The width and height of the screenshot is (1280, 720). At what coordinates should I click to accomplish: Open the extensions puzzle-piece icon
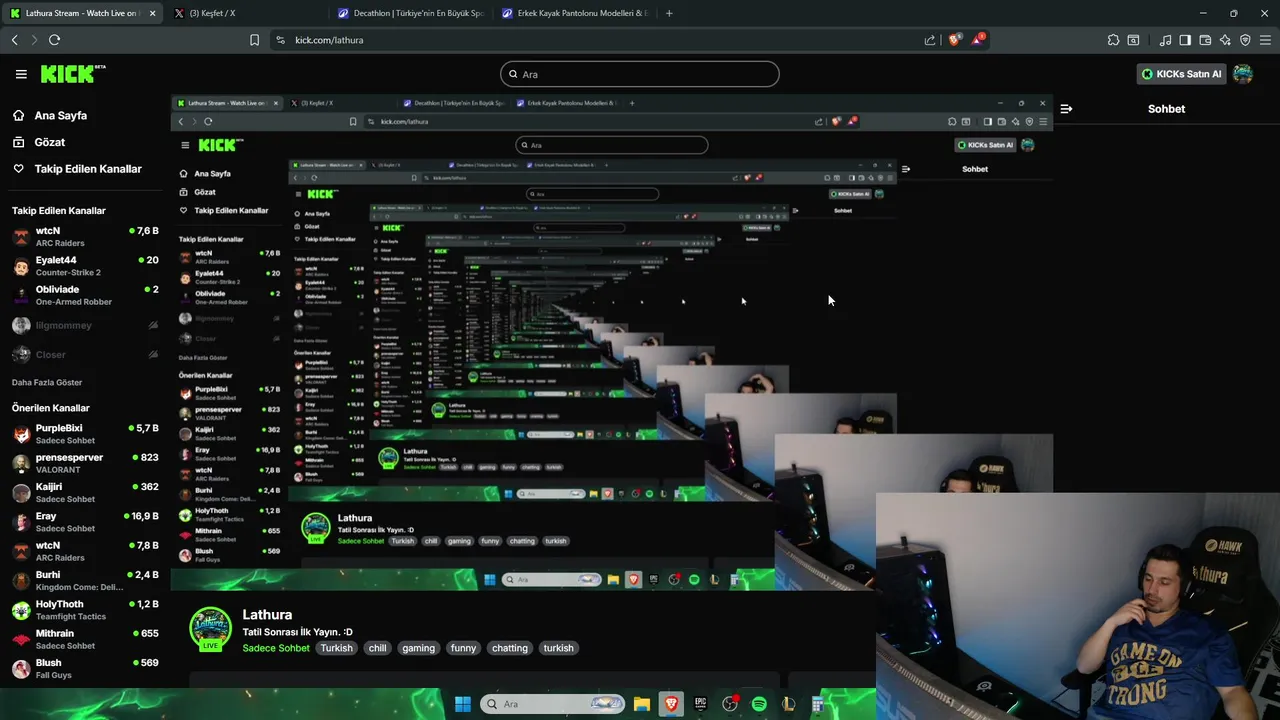coord(1113,40)
